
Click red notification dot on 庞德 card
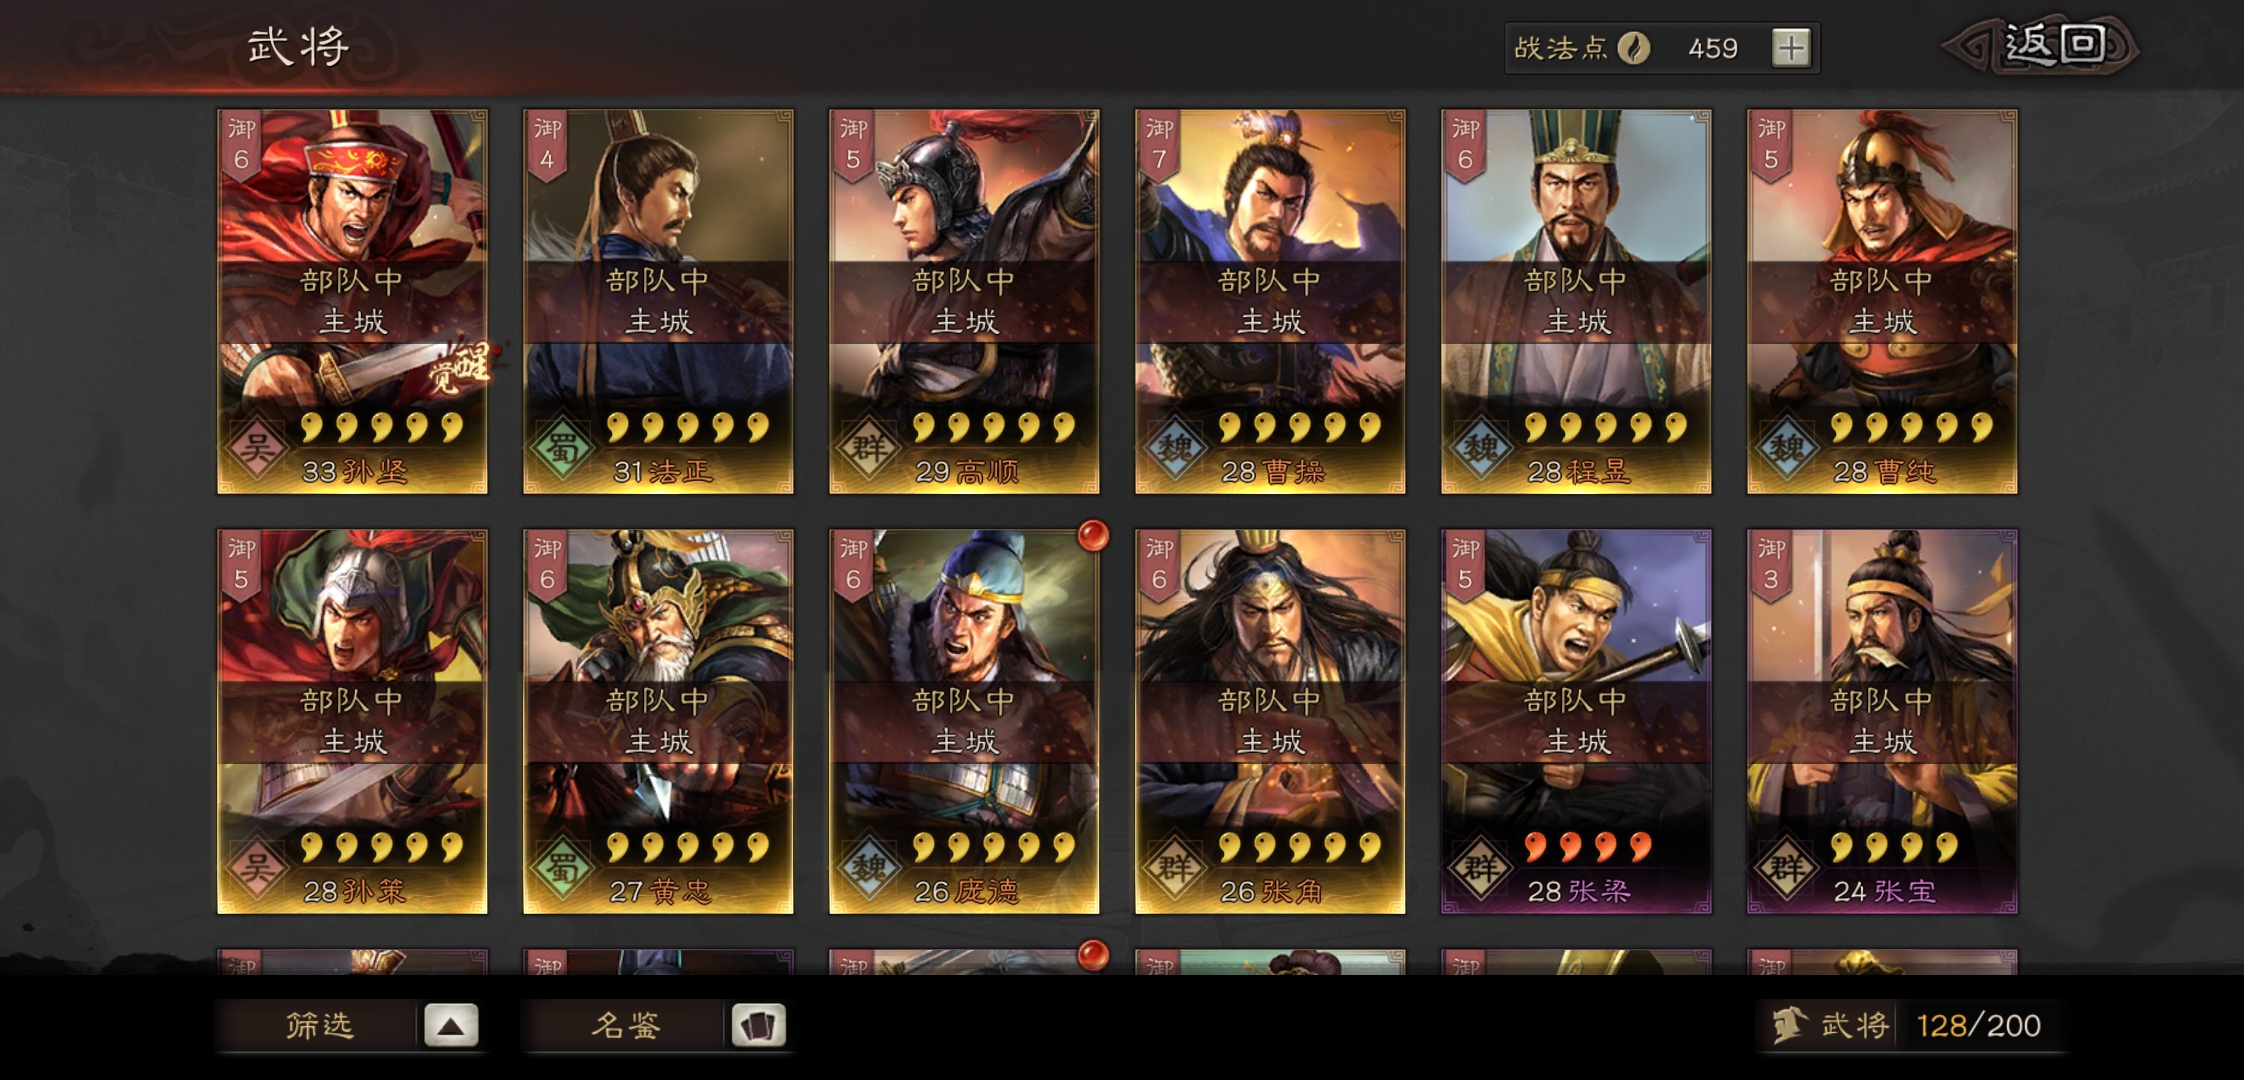[x=1092, y=536]
